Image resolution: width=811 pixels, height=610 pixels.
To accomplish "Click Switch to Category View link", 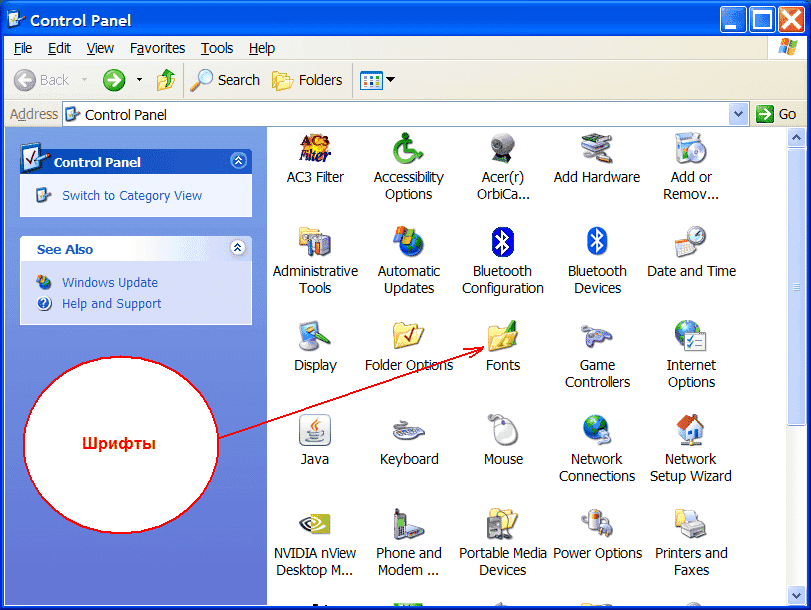I will tap(132, 196).
